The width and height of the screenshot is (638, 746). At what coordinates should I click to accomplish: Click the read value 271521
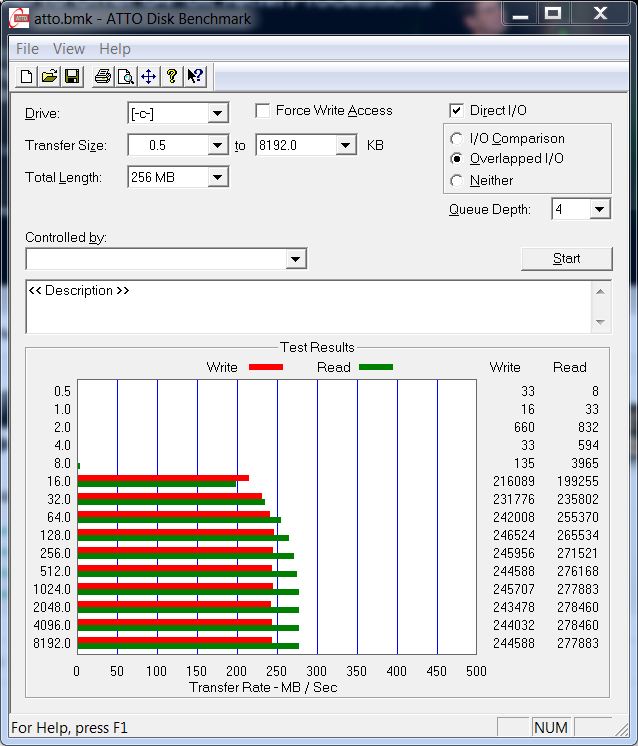578,553
